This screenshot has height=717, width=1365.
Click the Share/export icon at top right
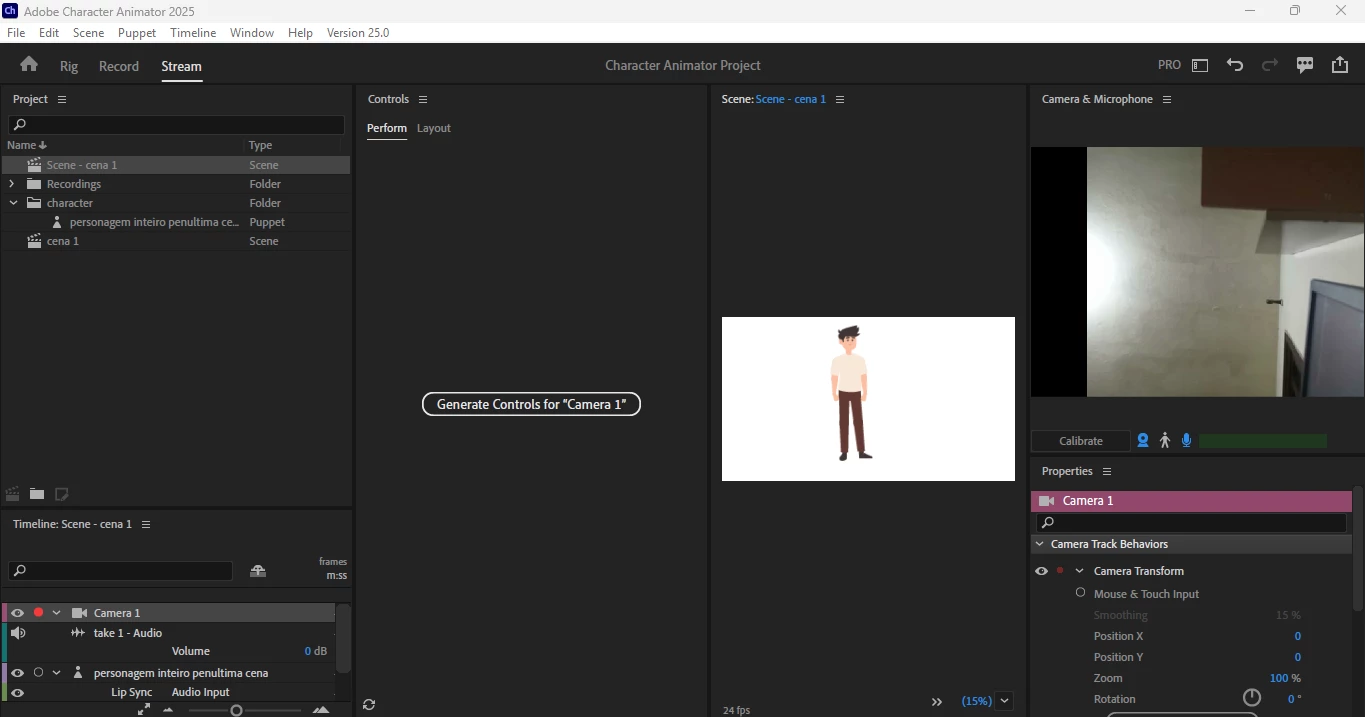click(x=1340, y=65)
